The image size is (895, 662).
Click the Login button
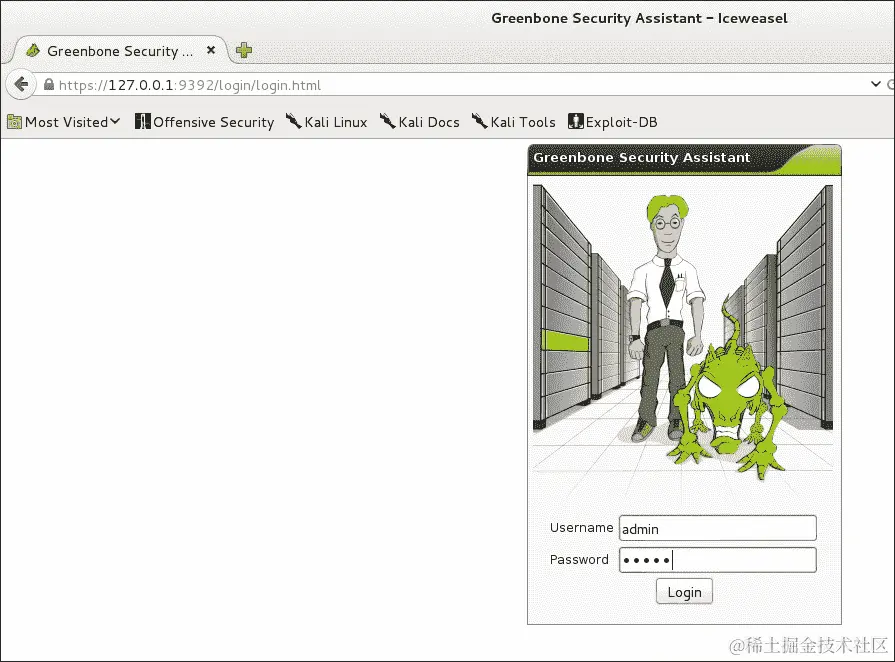684,592
